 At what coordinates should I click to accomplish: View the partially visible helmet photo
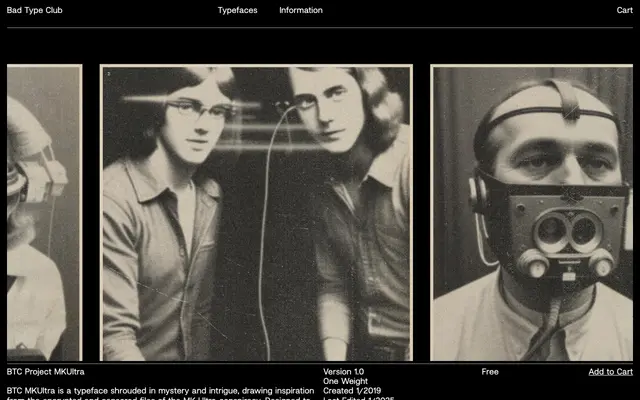point(44,213)
